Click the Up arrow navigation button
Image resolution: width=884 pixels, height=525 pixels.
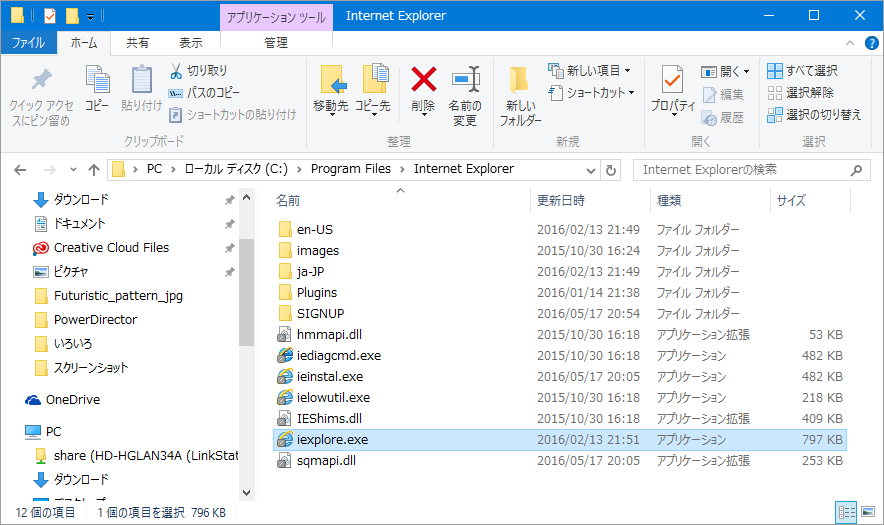(93, 170)
